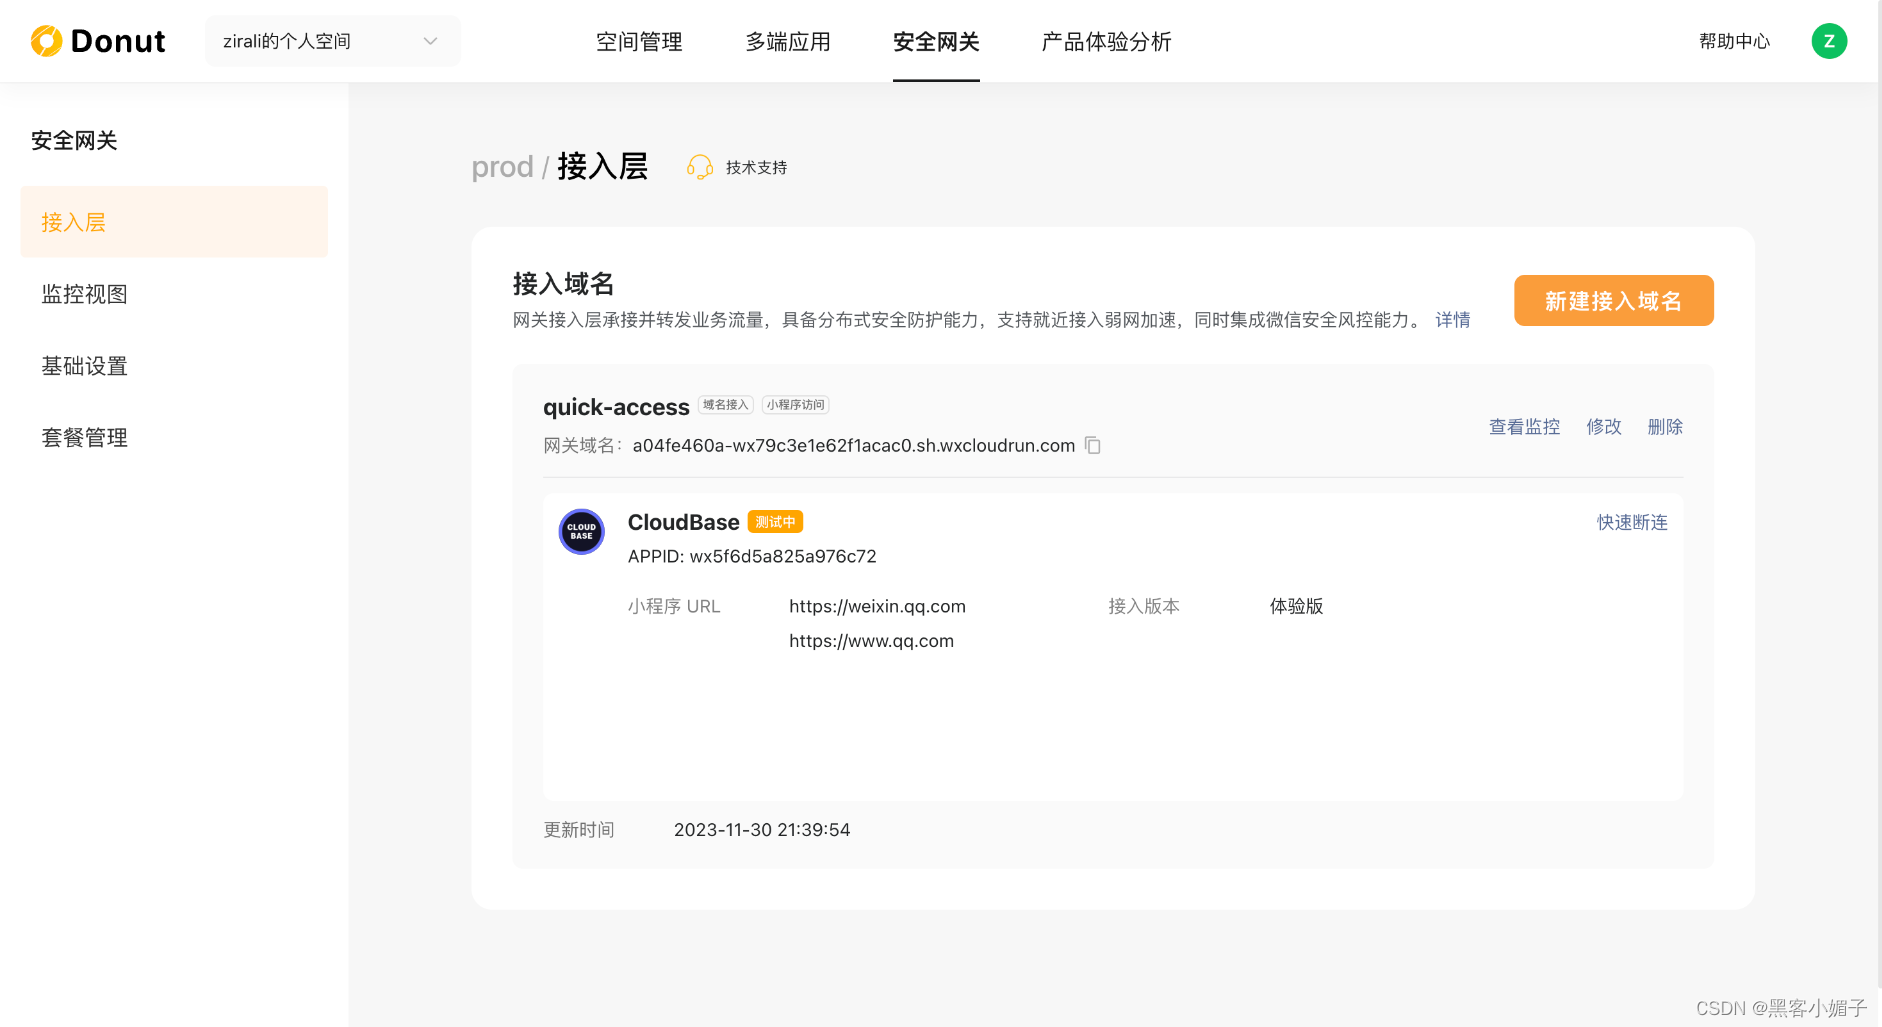Click the update time 2023-11-30 21:39:54
Screen dimensions: 1882x1027
pyautogui.click(x=762, y=830)
